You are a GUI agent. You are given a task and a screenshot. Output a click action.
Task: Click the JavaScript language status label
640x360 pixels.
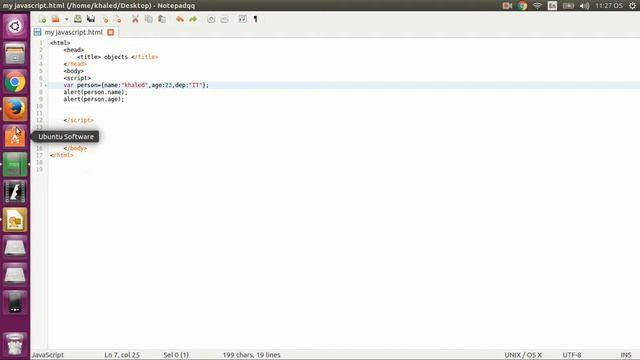pos(48,355)
